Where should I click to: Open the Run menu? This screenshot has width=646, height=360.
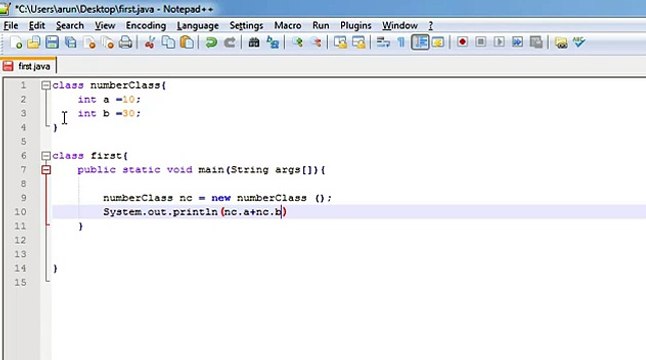(321, 26)
